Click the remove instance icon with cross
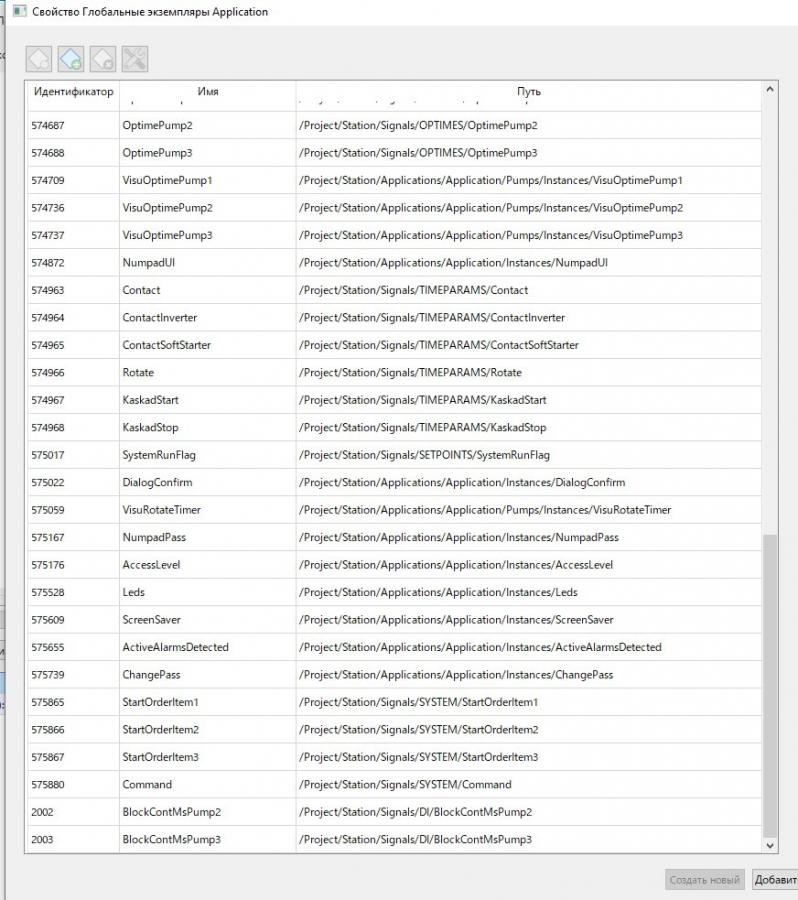The image size is (798, 900). point(103,59)
